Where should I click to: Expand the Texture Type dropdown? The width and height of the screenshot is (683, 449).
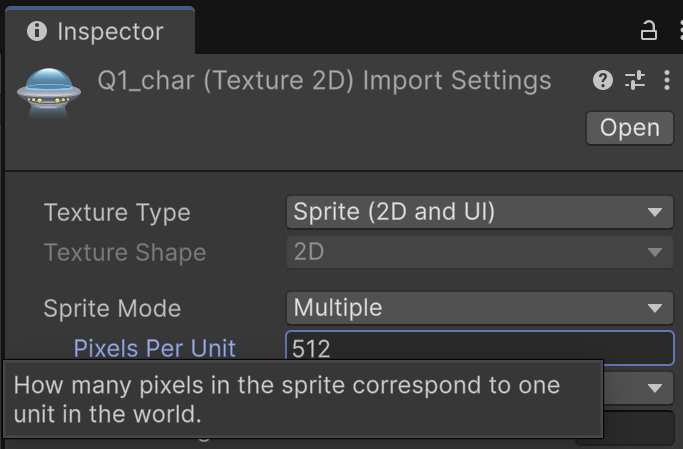tap(480, 212)
